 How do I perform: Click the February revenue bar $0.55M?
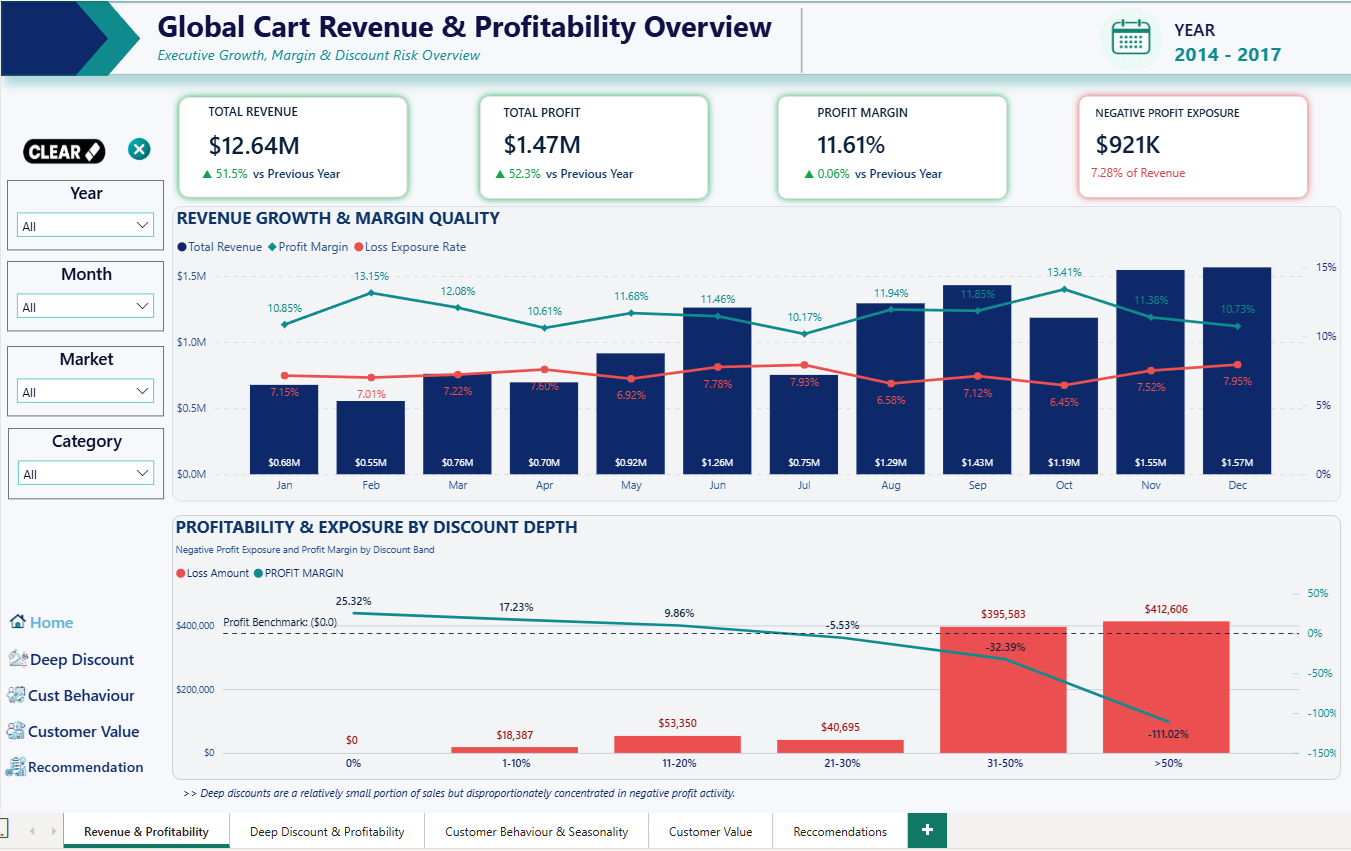click(370, 437)
